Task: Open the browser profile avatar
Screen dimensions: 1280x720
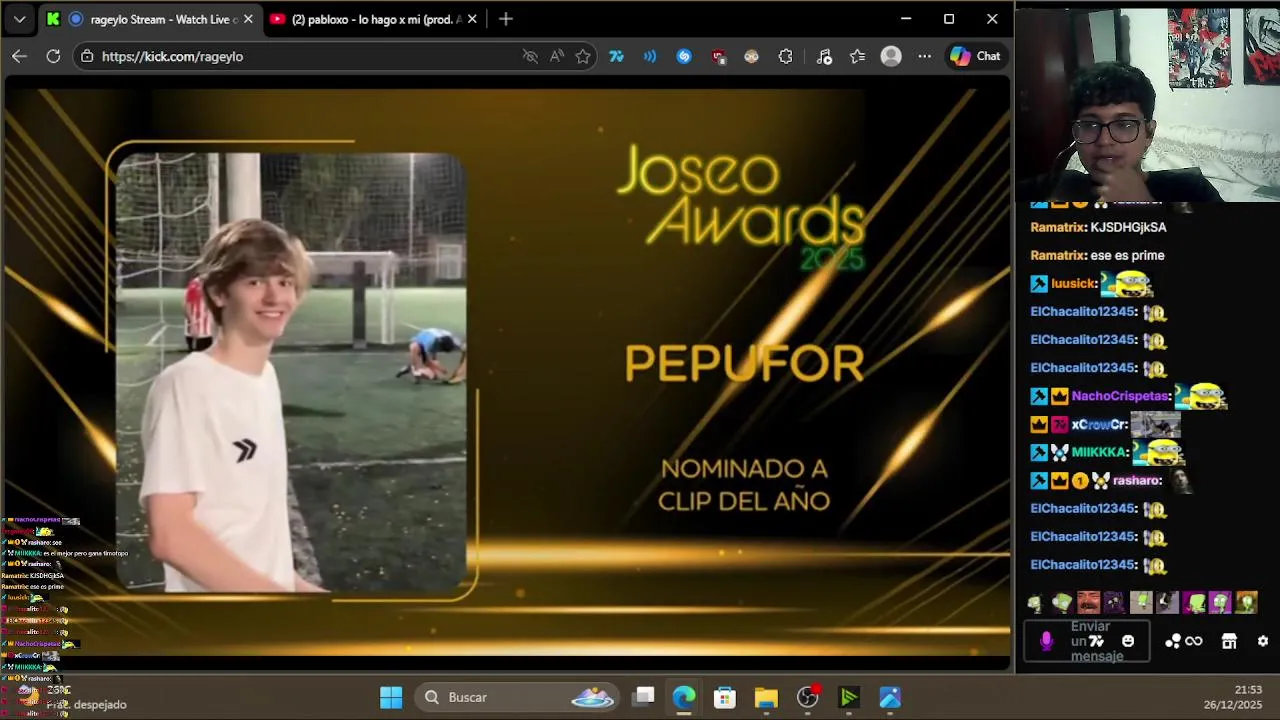Action: point(891,56)
